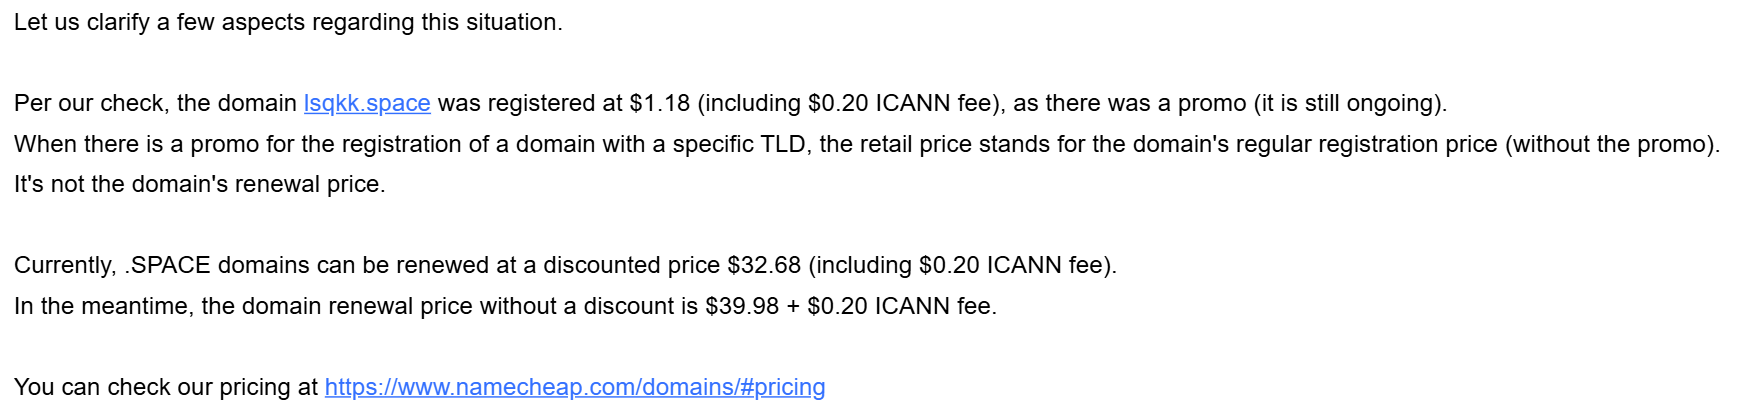The height and width of the screenshot is (408, 1742).
Task: Click the "it is still ongoing" parenthetical
Action: click(x=1350, y=104)
